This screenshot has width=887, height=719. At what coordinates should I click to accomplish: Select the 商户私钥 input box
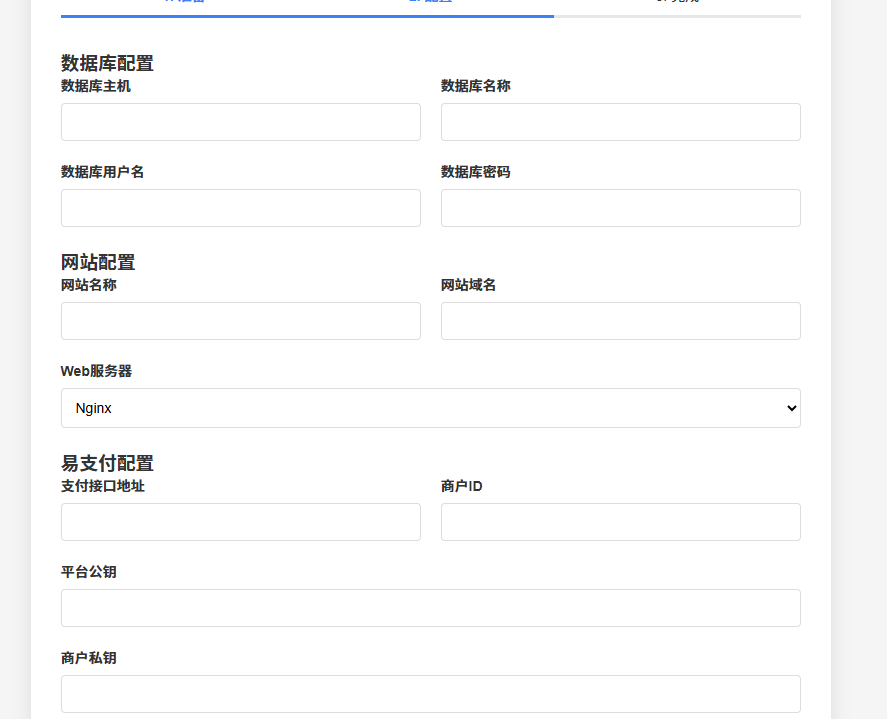[x=430, y=694]
